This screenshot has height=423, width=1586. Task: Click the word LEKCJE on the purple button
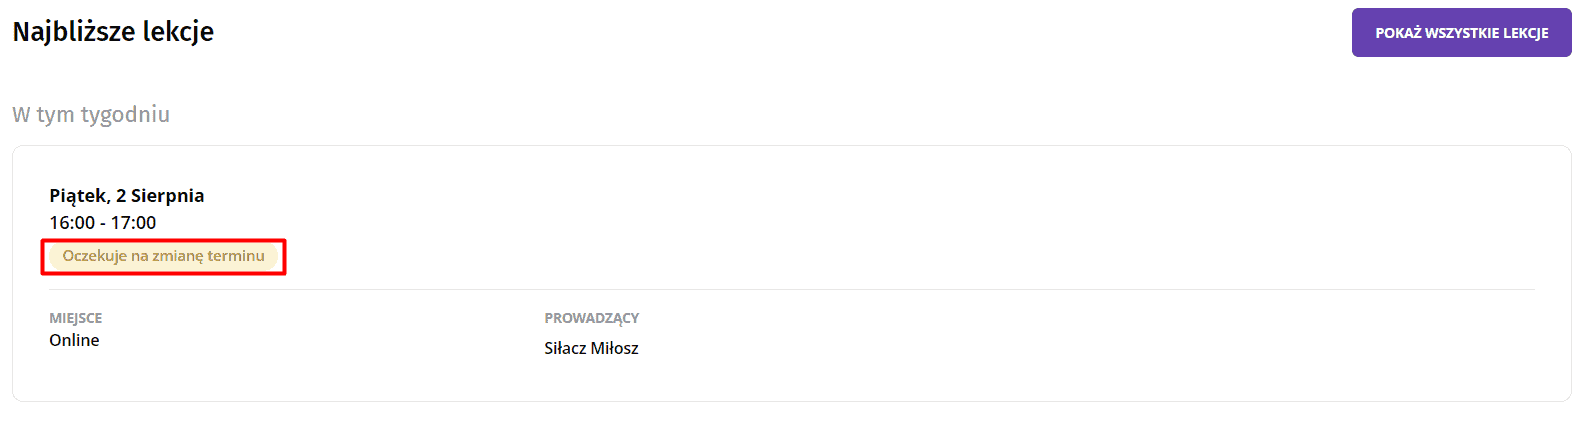[x=1525, y=33]
